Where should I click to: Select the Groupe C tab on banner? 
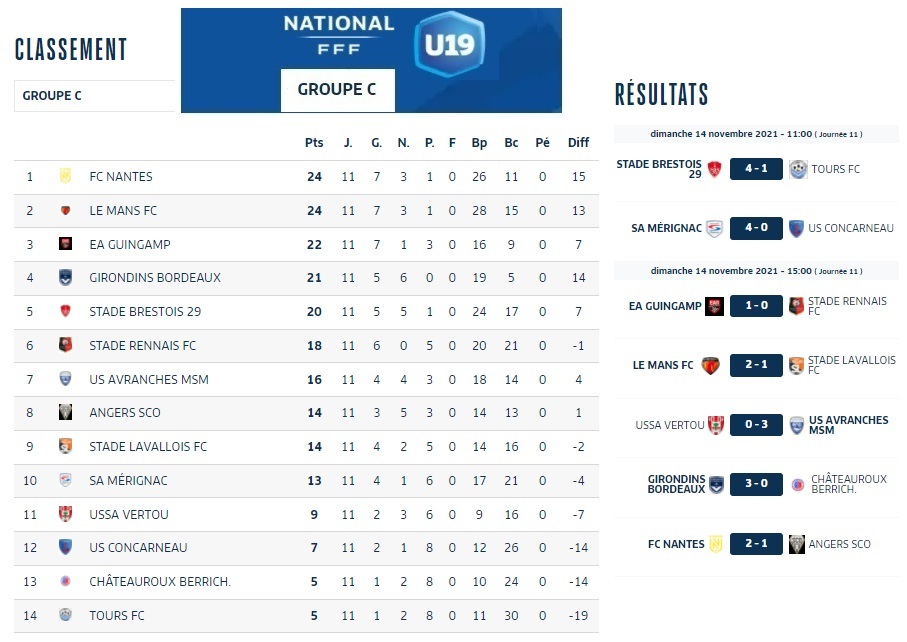(337, 90)
